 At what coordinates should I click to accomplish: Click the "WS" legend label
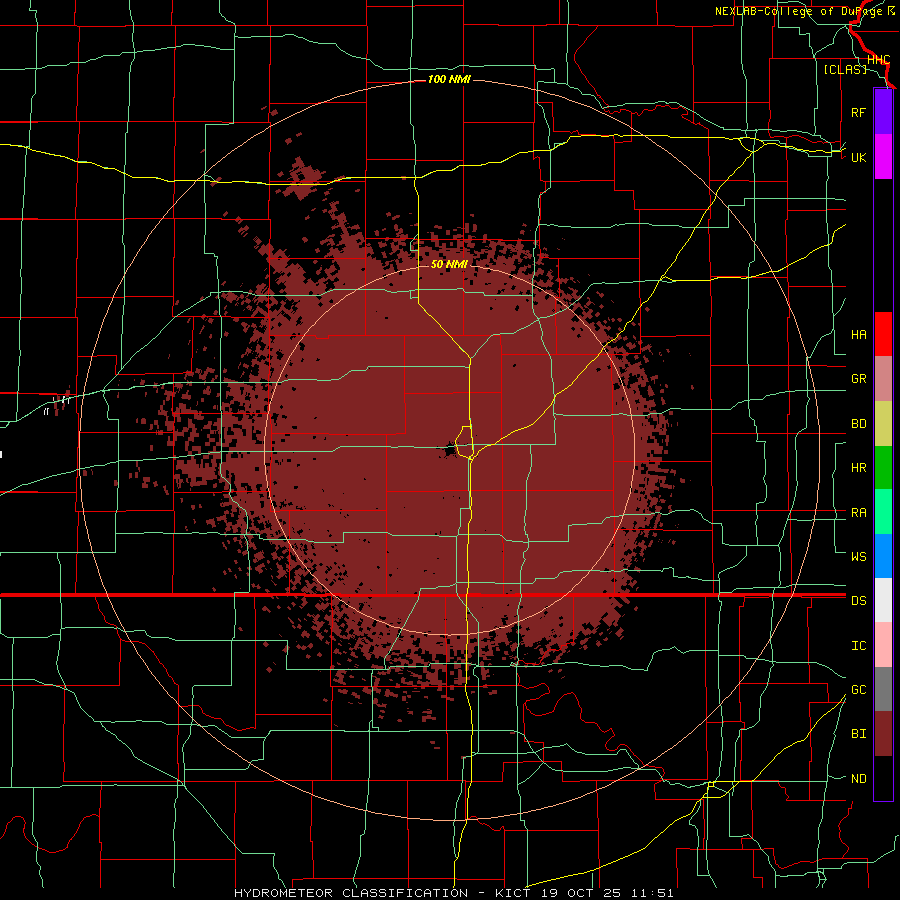(858, 556)
